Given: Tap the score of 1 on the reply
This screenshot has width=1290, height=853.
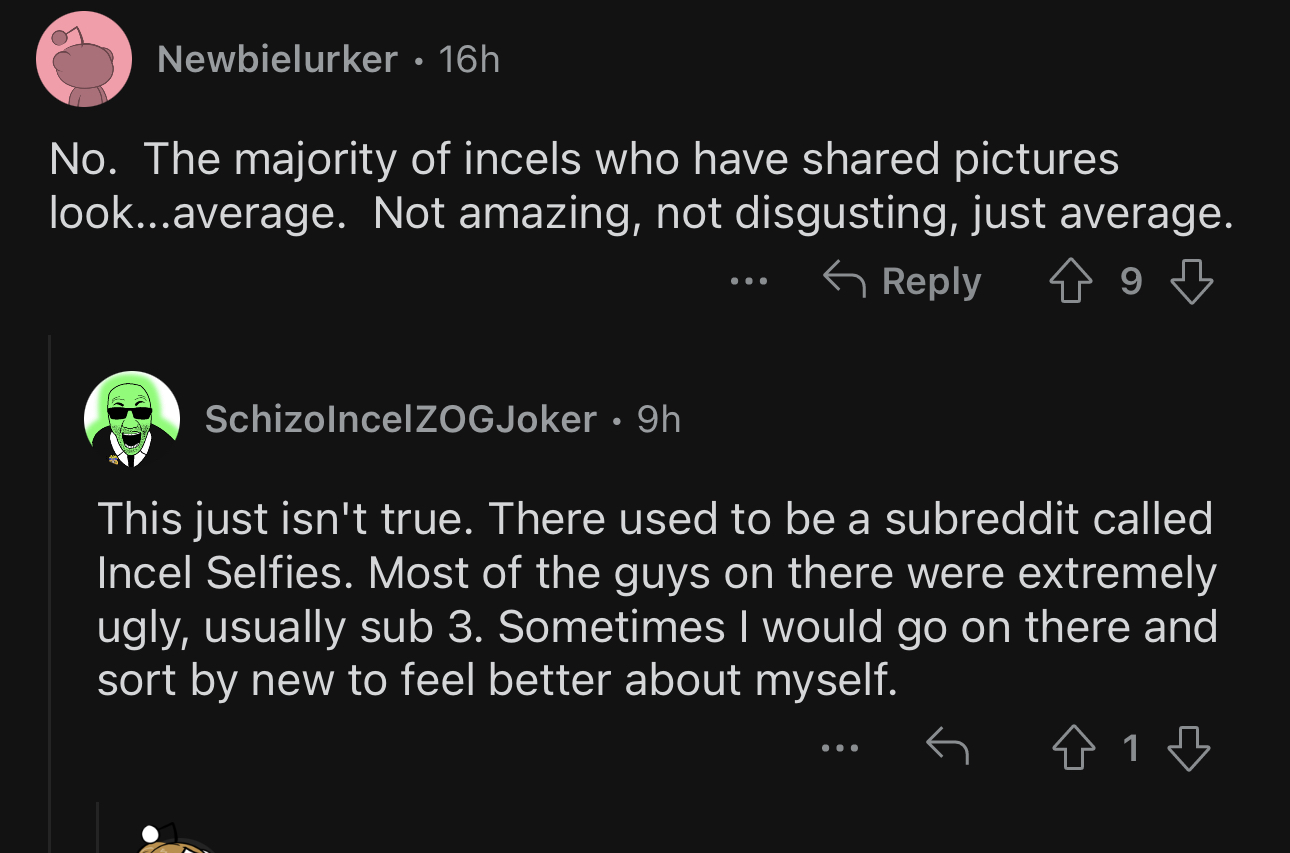Looking at the screenshot, I should pyautogui.click(x=1130, y=748).
